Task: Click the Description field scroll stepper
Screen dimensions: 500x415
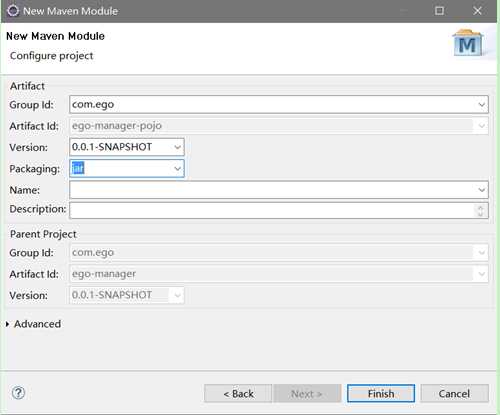Action: [x=480, y=210]
